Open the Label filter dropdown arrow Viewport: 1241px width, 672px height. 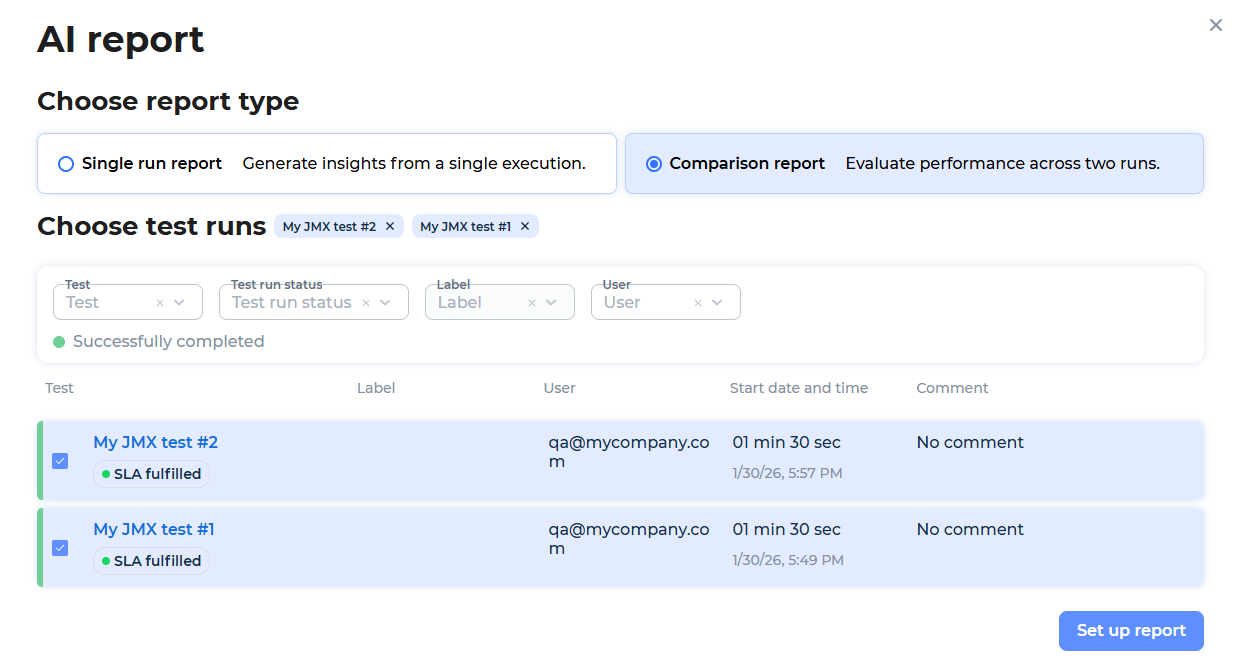pos(551,303)
